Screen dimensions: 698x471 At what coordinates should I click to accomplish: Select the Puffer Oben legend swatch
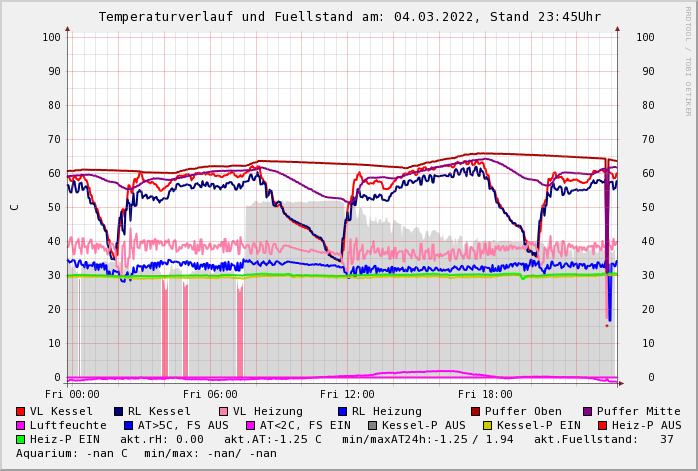[x=475, y=411]
